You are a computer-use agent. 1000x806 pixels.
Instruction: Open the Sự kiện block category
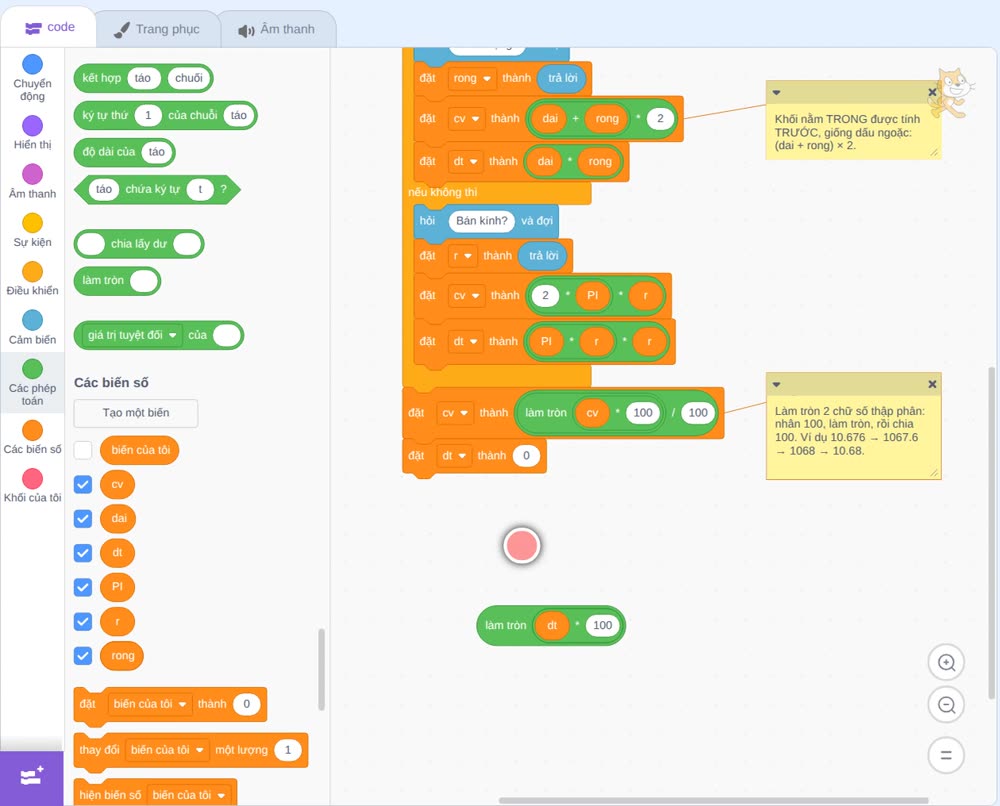coord(32,230)
